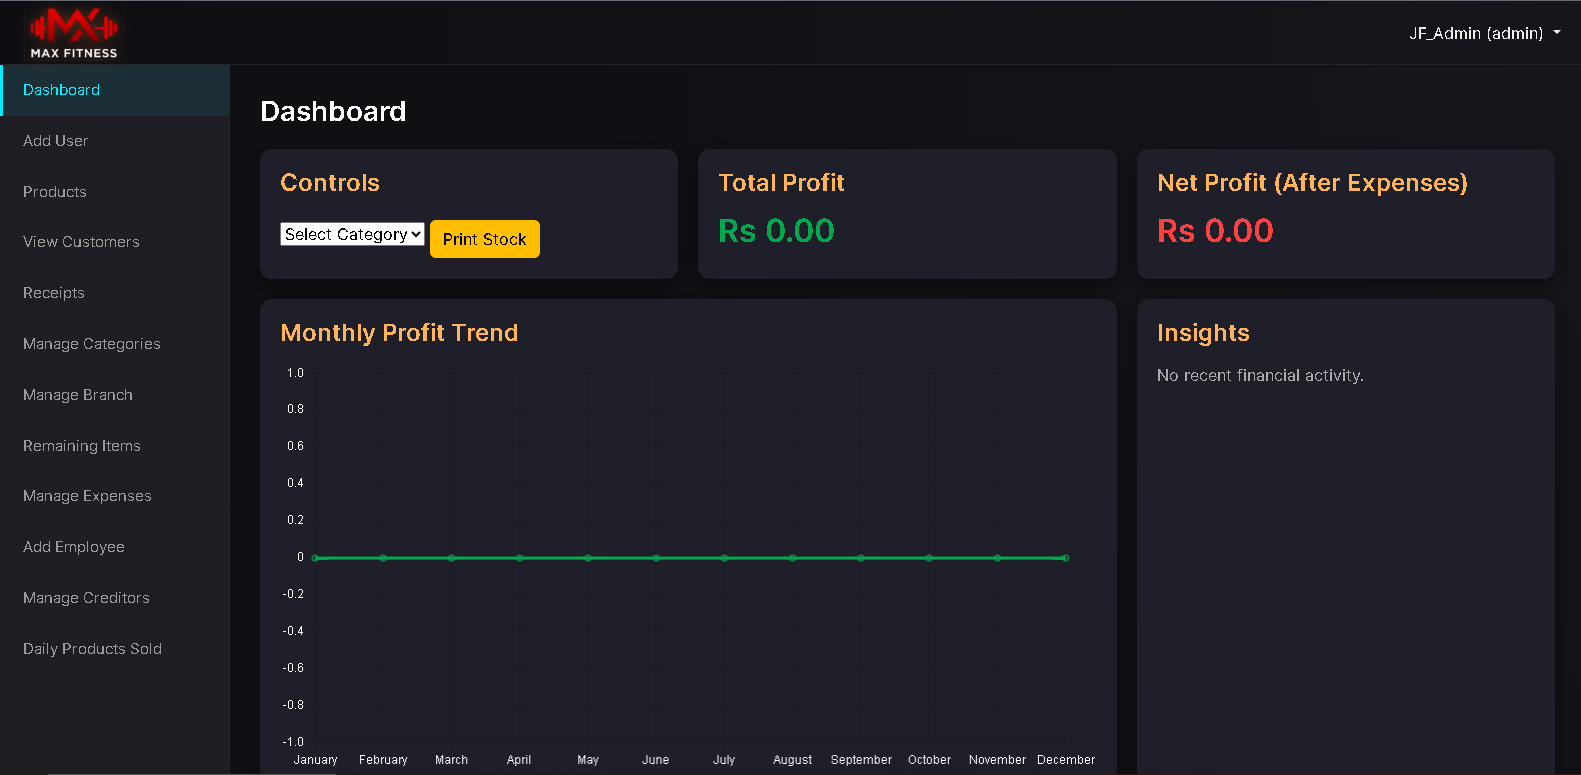Viewport: 1581px width, 775px height.
Task: Select Add Employee in sidebar
Action: (74, 547)
